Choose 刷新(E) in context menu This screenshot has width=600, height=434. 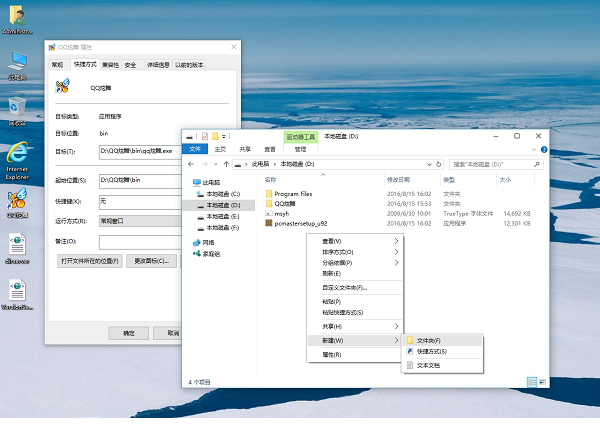coord(355,273)
